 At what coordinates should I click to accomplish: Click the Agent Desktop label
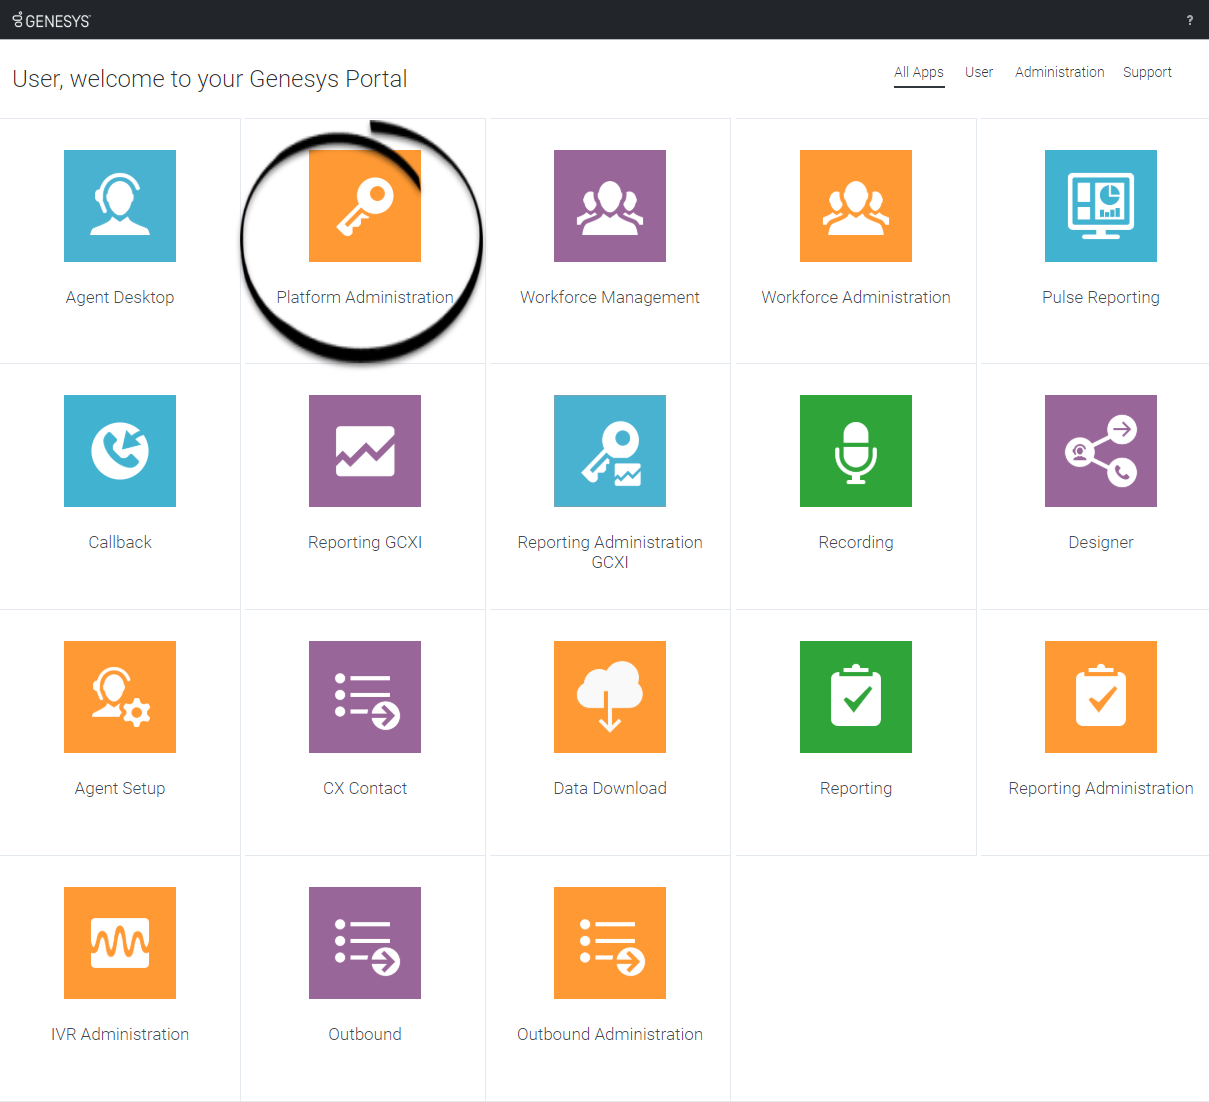coord(120,297)
